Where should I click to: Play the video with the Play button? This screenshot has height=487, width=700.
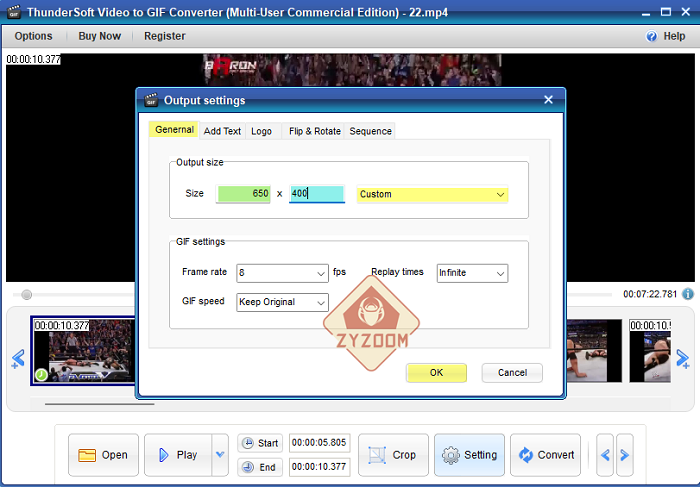[178, 455]
